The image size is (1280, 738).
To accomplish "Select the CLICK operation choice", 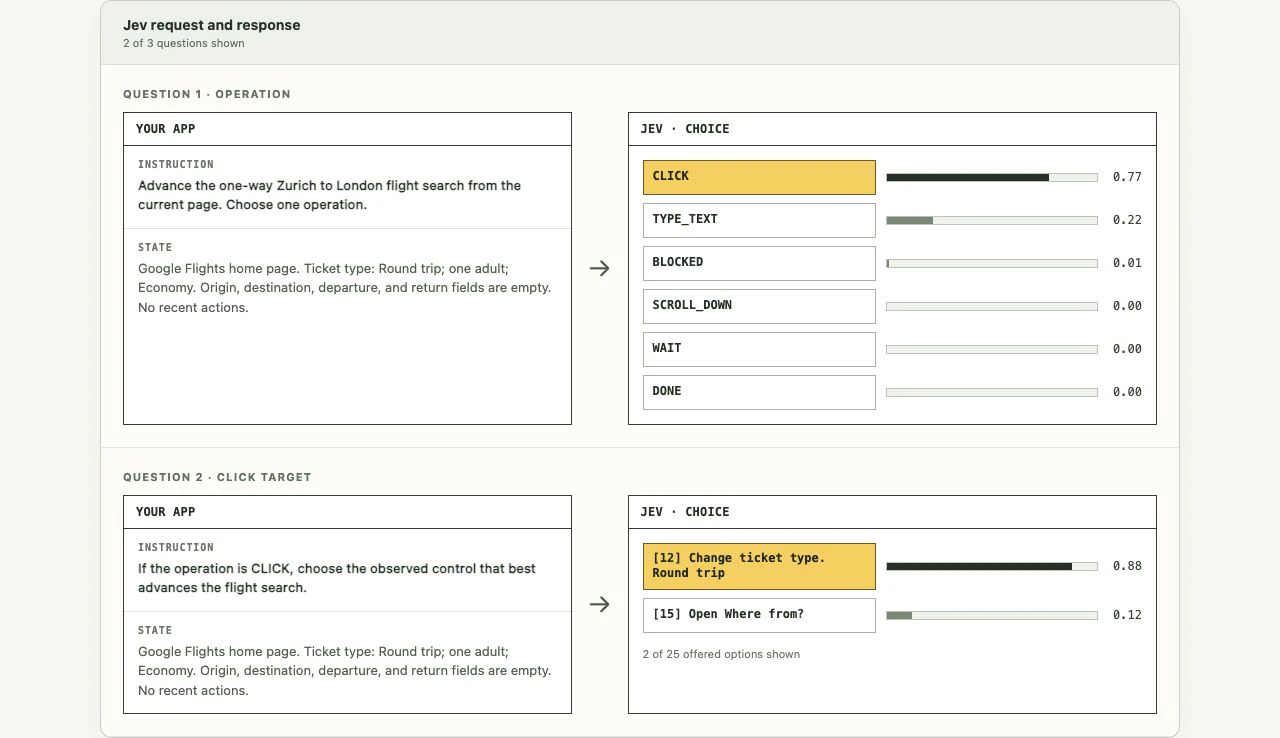I will tap(759, 177).
